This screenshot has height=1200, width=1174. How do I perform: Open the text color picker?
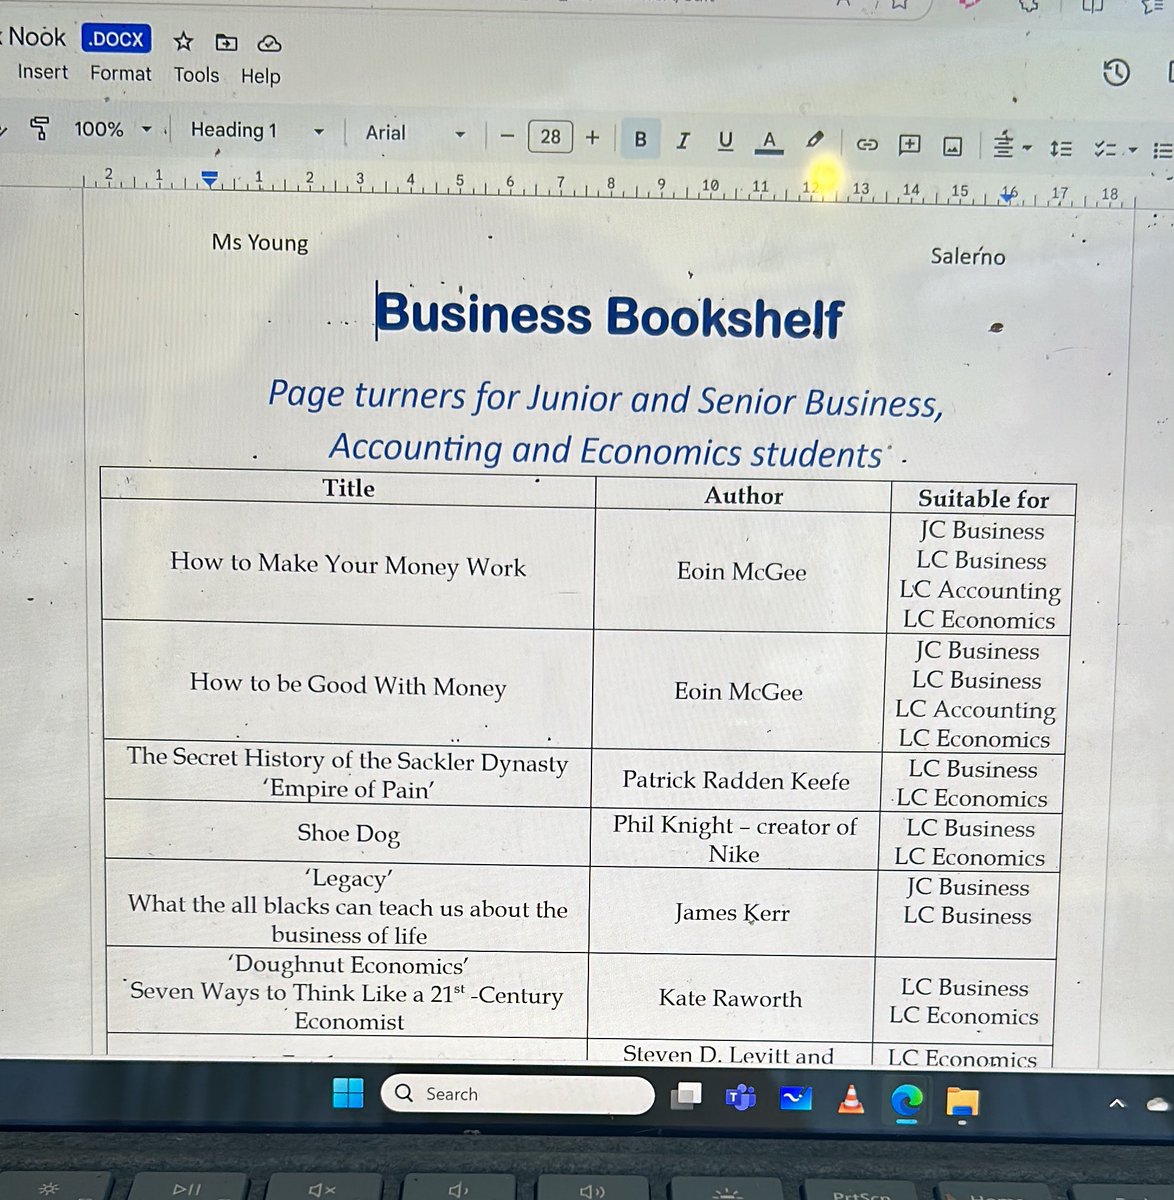768,142
